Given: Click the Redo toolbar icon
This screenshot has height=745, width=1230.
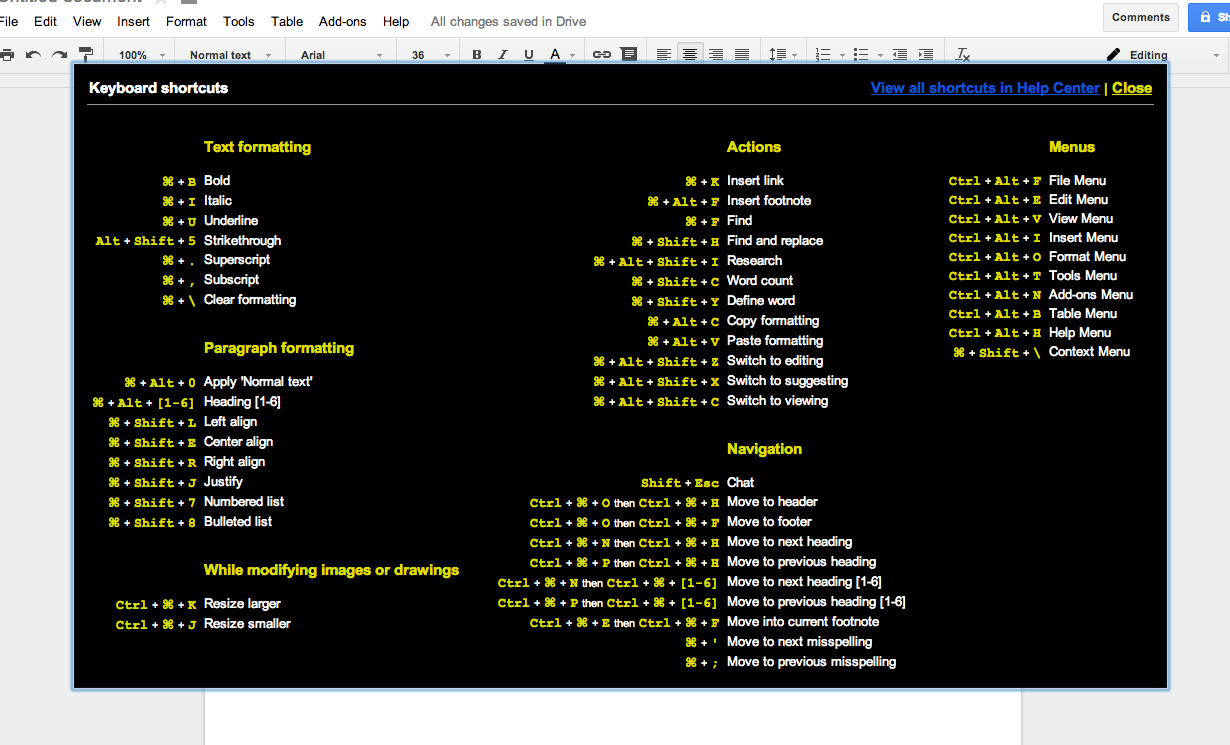Looking at the screenshot, I should tap(60, 55).
